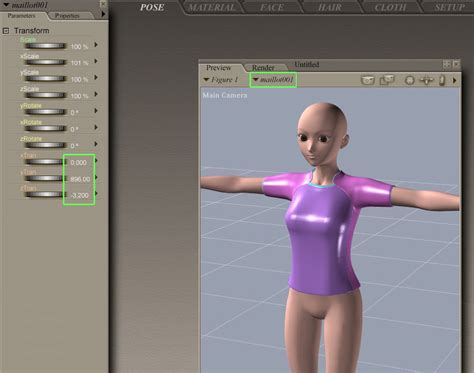The width and height of the screenshot is (474, 373).
Task: Click the move XY camera cross icon
Action: (x=426, y=80)
